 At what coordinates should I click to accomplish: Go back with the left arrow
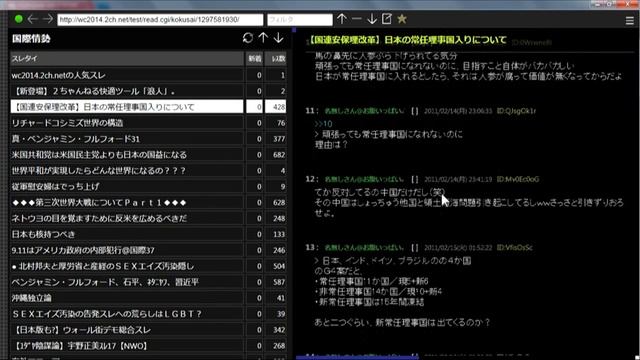pyautogui.click(x=33, y=19)
